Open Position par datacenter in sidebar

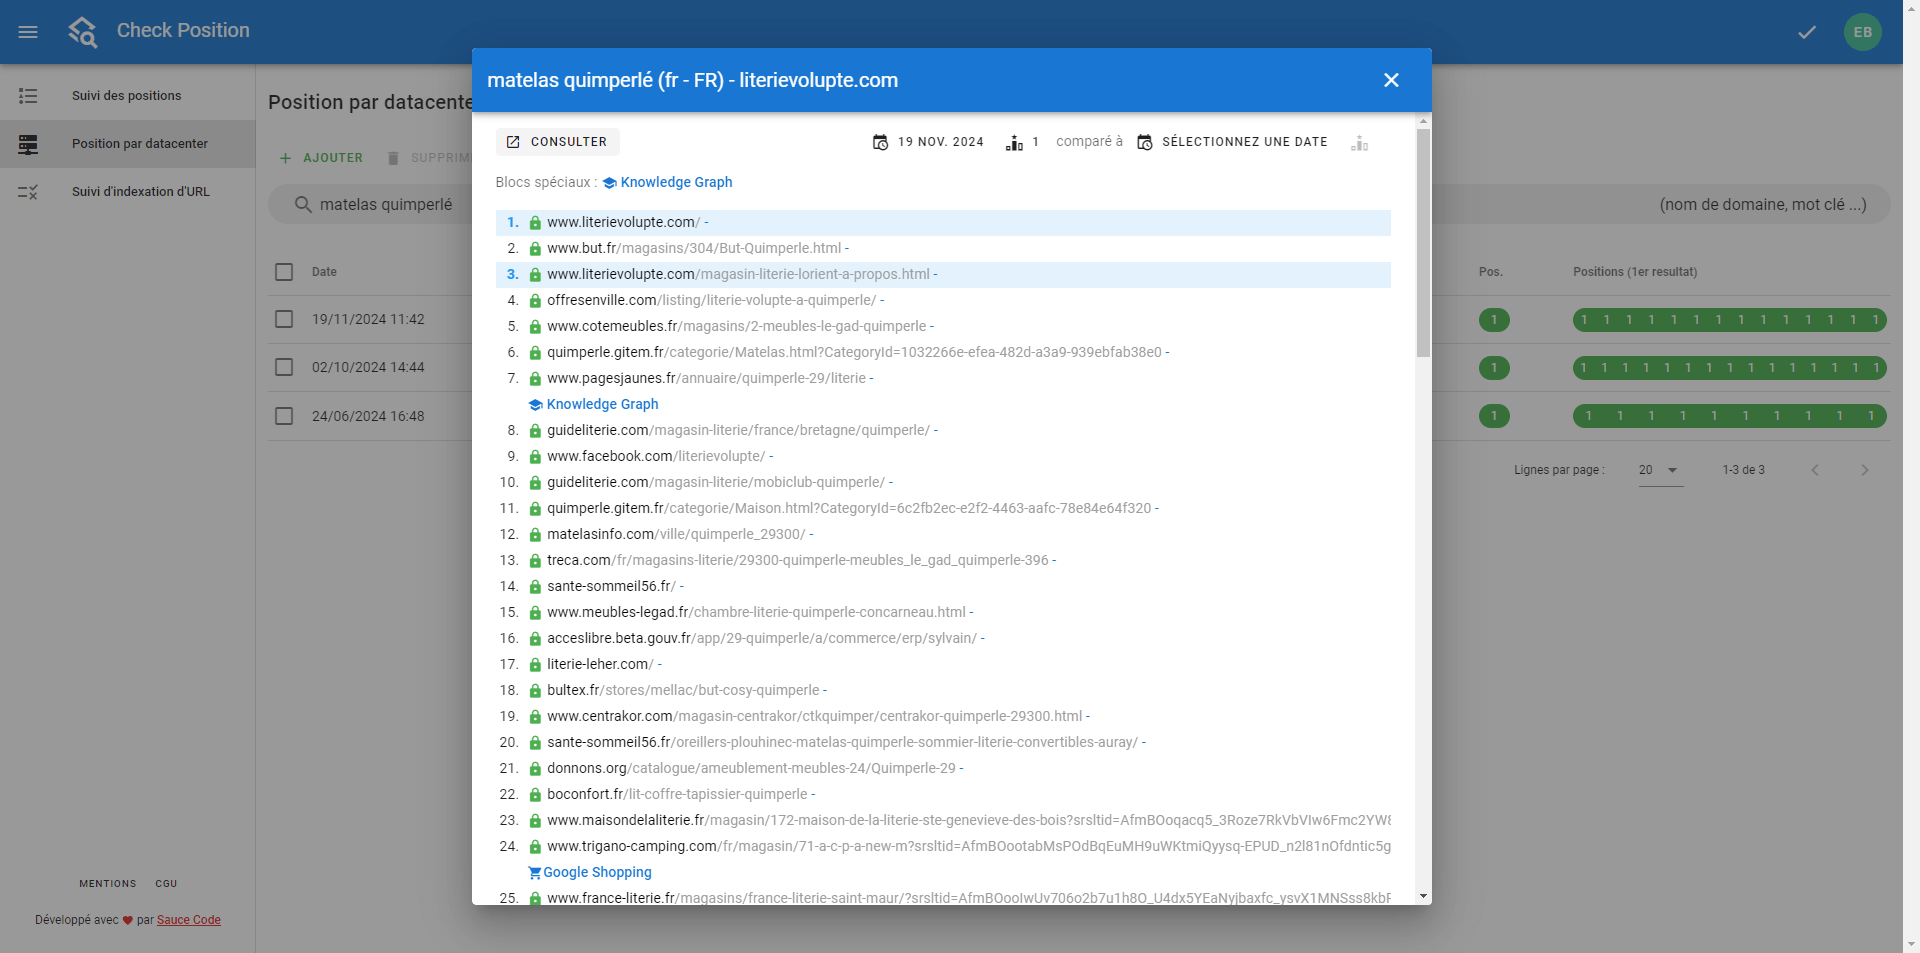click(127, 144)
